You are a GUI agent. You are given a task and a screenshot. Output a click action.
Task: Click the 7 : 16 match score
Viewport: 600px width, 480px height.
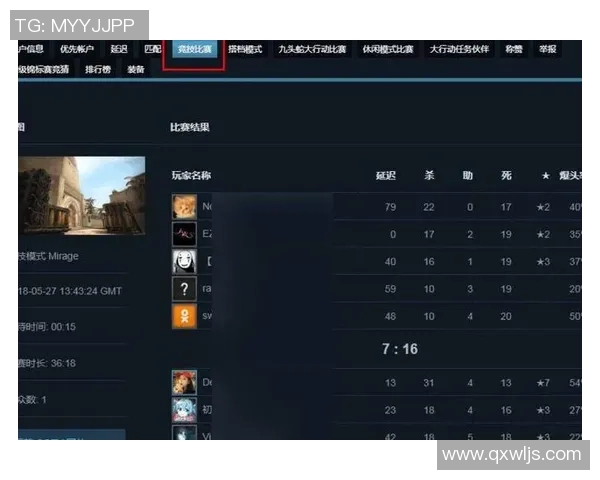coord(400,349)
